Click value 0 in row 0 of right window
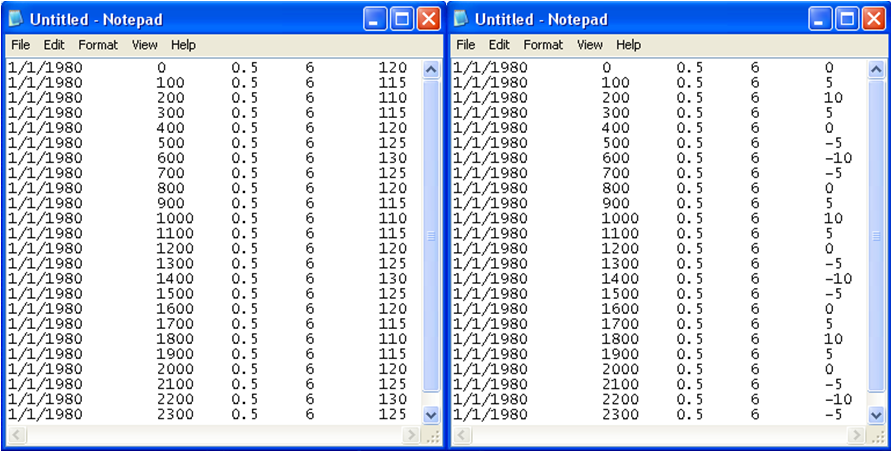 (x=829, y=68)
